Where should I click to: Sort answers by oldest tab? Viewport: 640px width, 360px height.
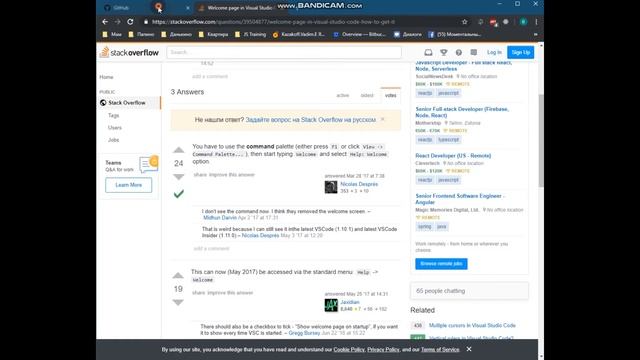point(367,95)
